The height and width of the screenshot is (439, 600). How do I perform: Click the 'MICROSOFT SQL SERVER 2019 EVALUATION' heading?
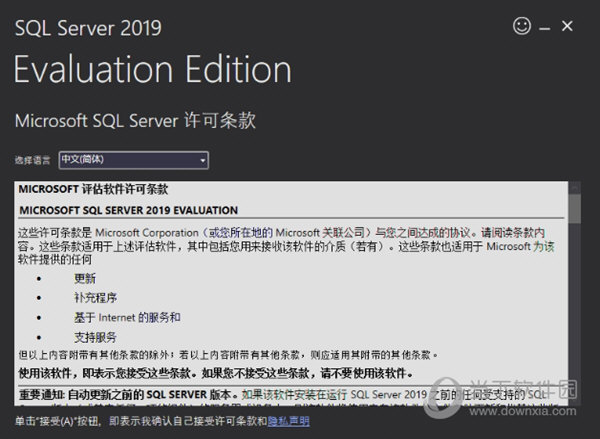pos(129,210)
